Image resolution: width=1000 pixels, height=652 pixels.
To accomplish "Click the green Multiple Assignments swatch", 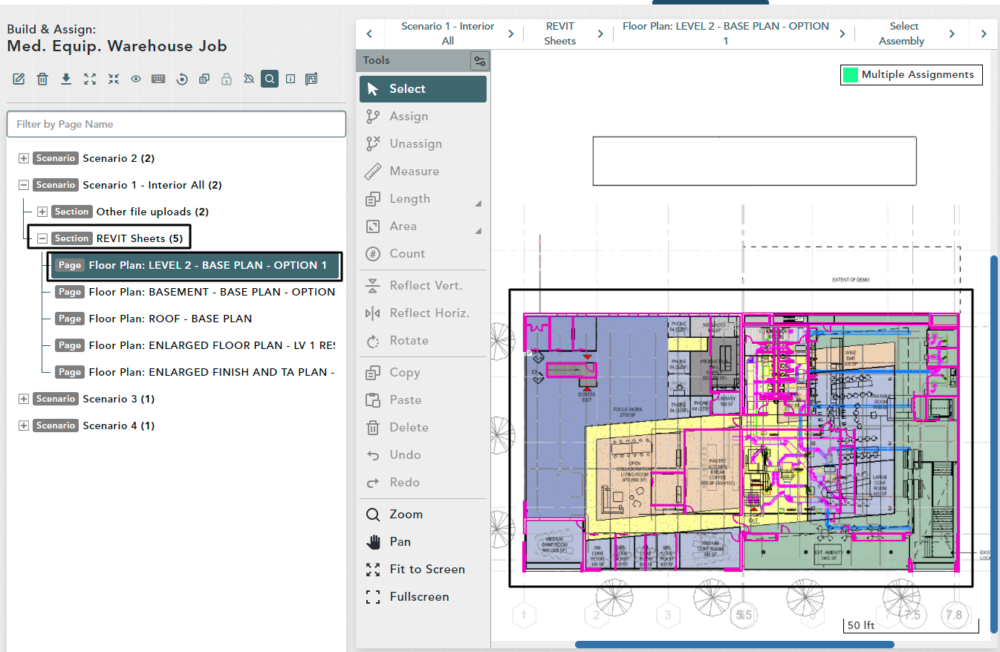I will 850,75.
